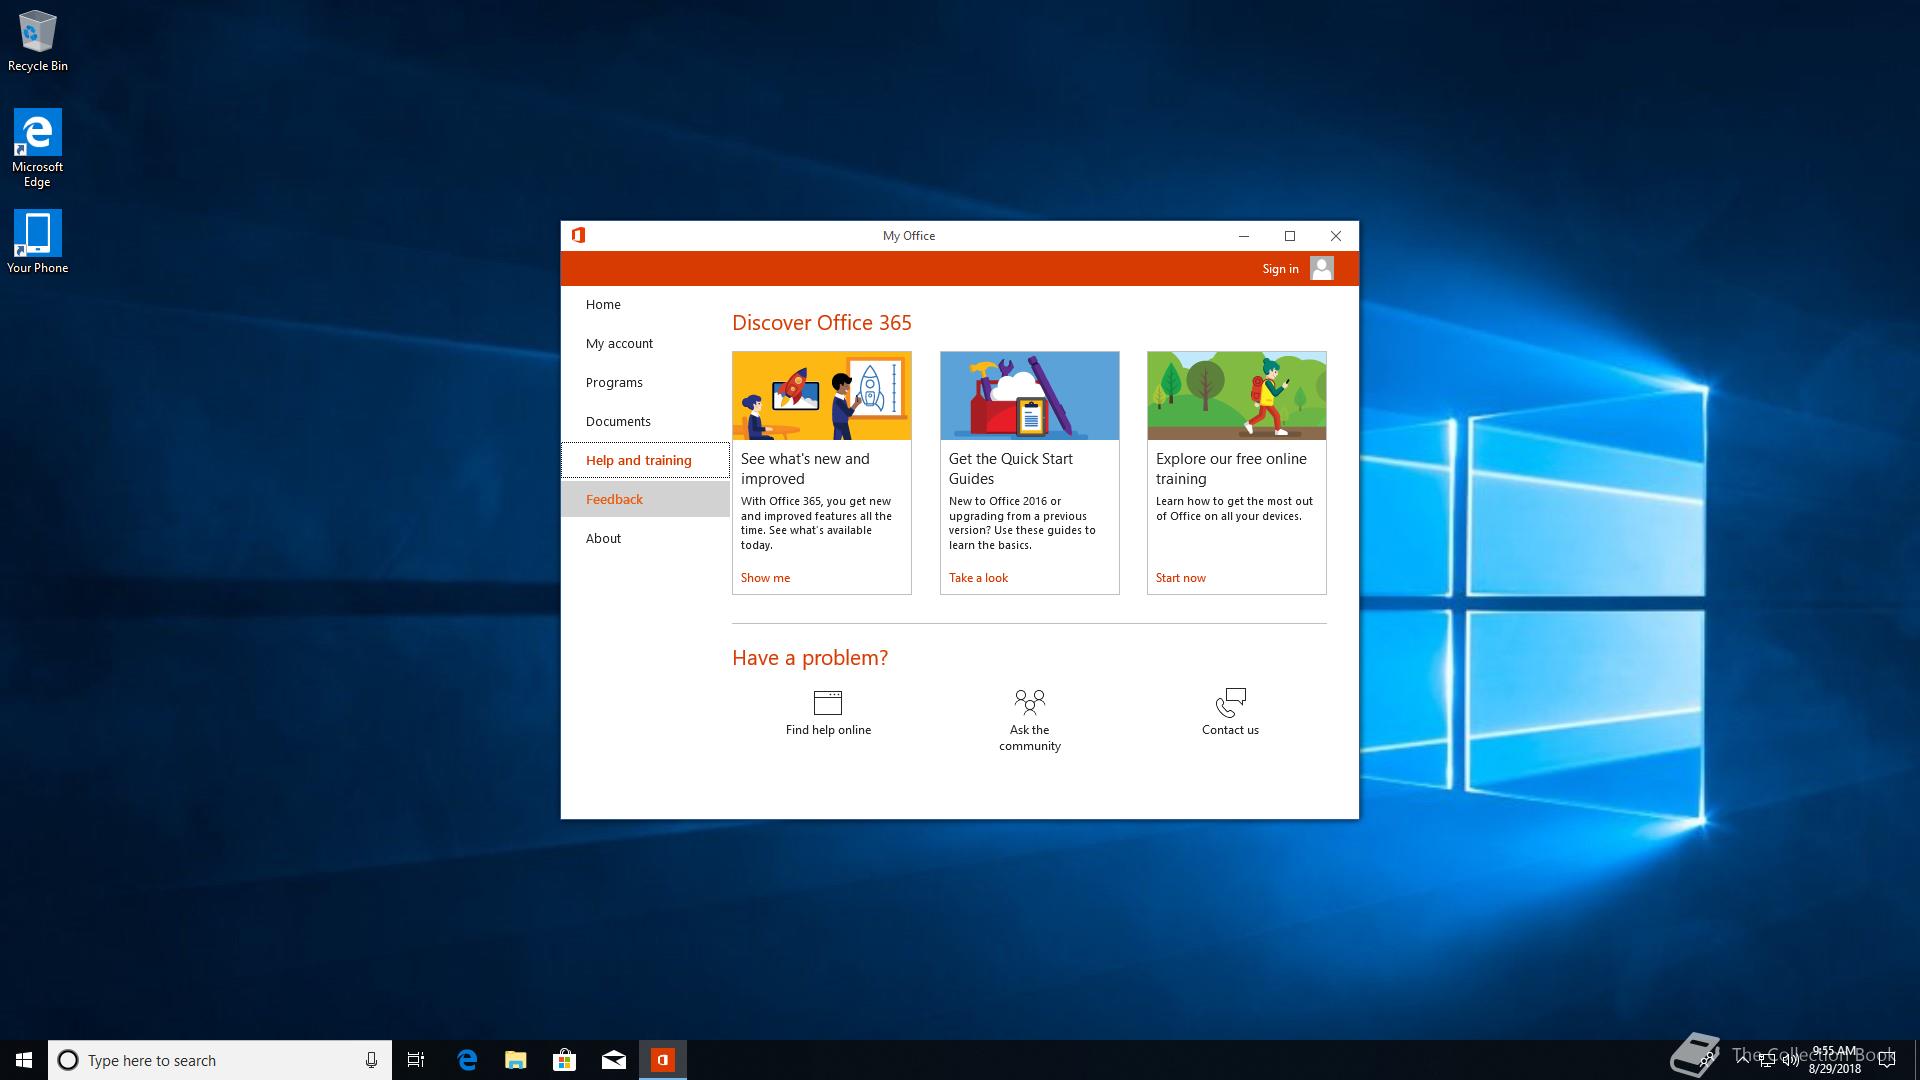The image size is (1920, 1080).
Task: Click the Find help online browser icon
Action: 828,702
